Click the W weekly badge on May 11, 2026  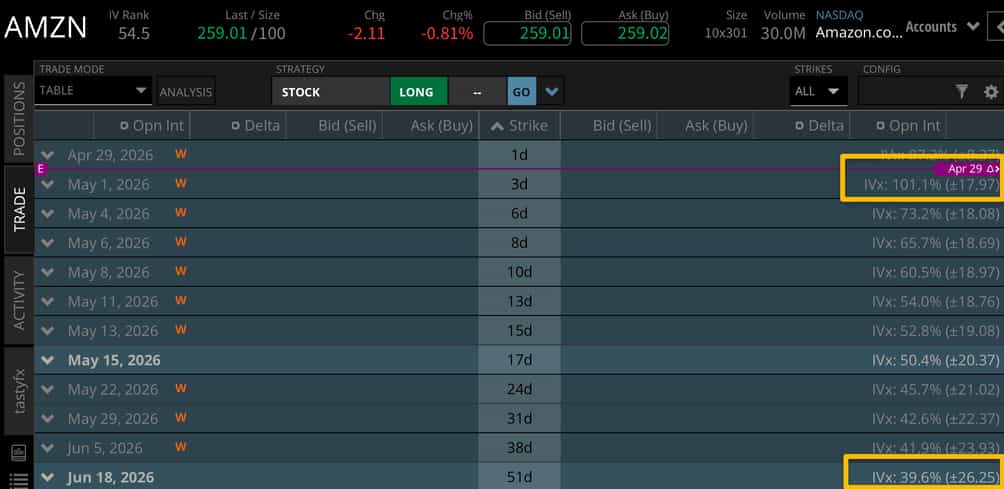pyautogui.click(x=181, y=300)
